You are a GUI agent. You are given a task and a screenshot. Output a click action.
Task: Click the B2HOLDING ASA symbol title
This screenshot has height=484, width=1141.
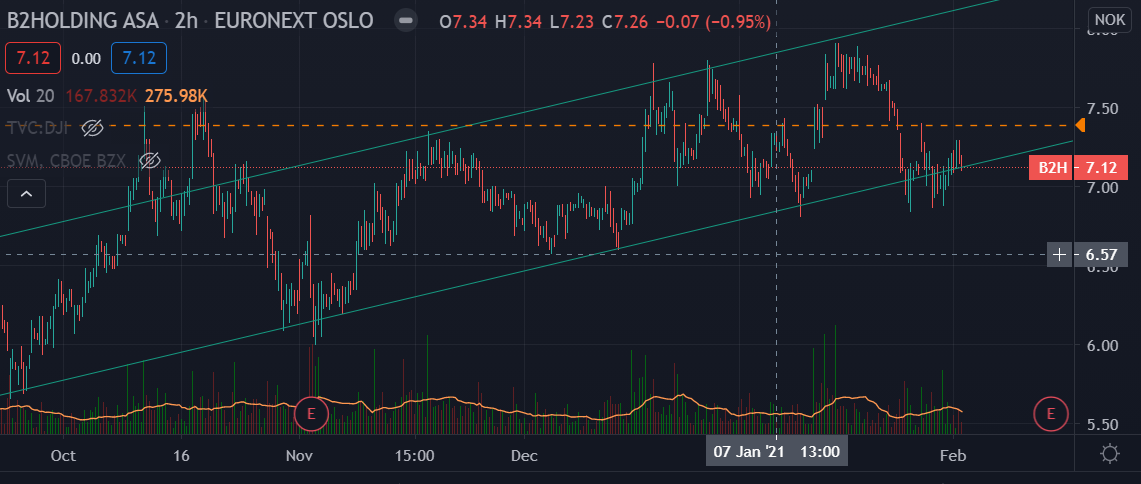pos(84,20)
